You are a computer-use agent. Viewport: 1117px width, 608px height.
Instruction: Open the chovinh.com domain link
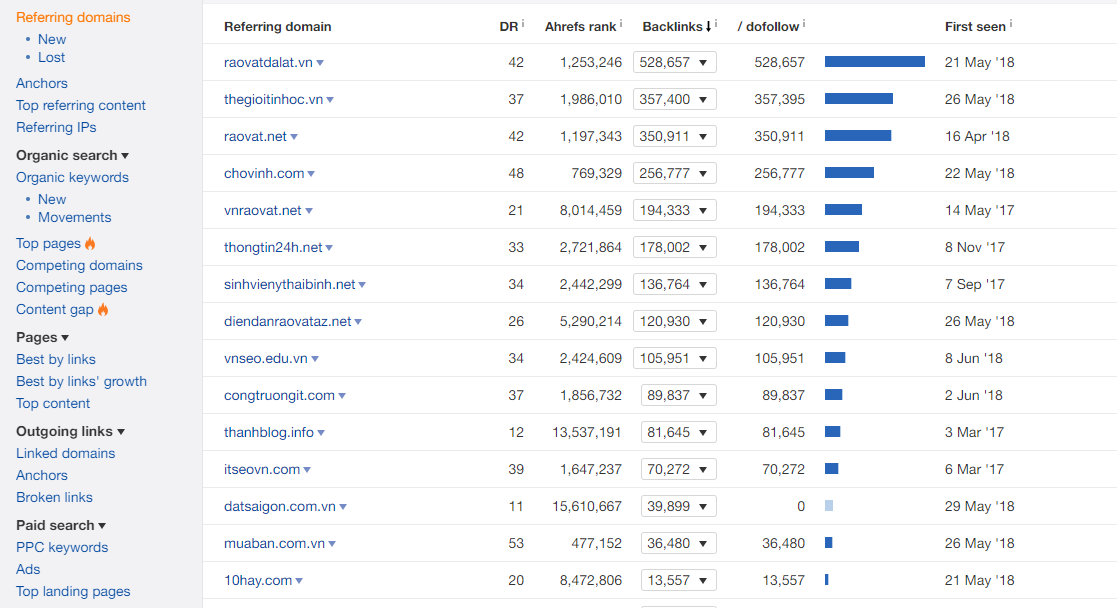264,173
